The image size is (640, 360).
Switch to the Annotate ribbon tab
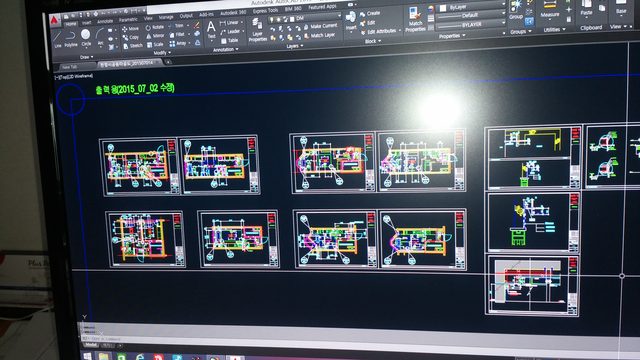tap(105, 21)
